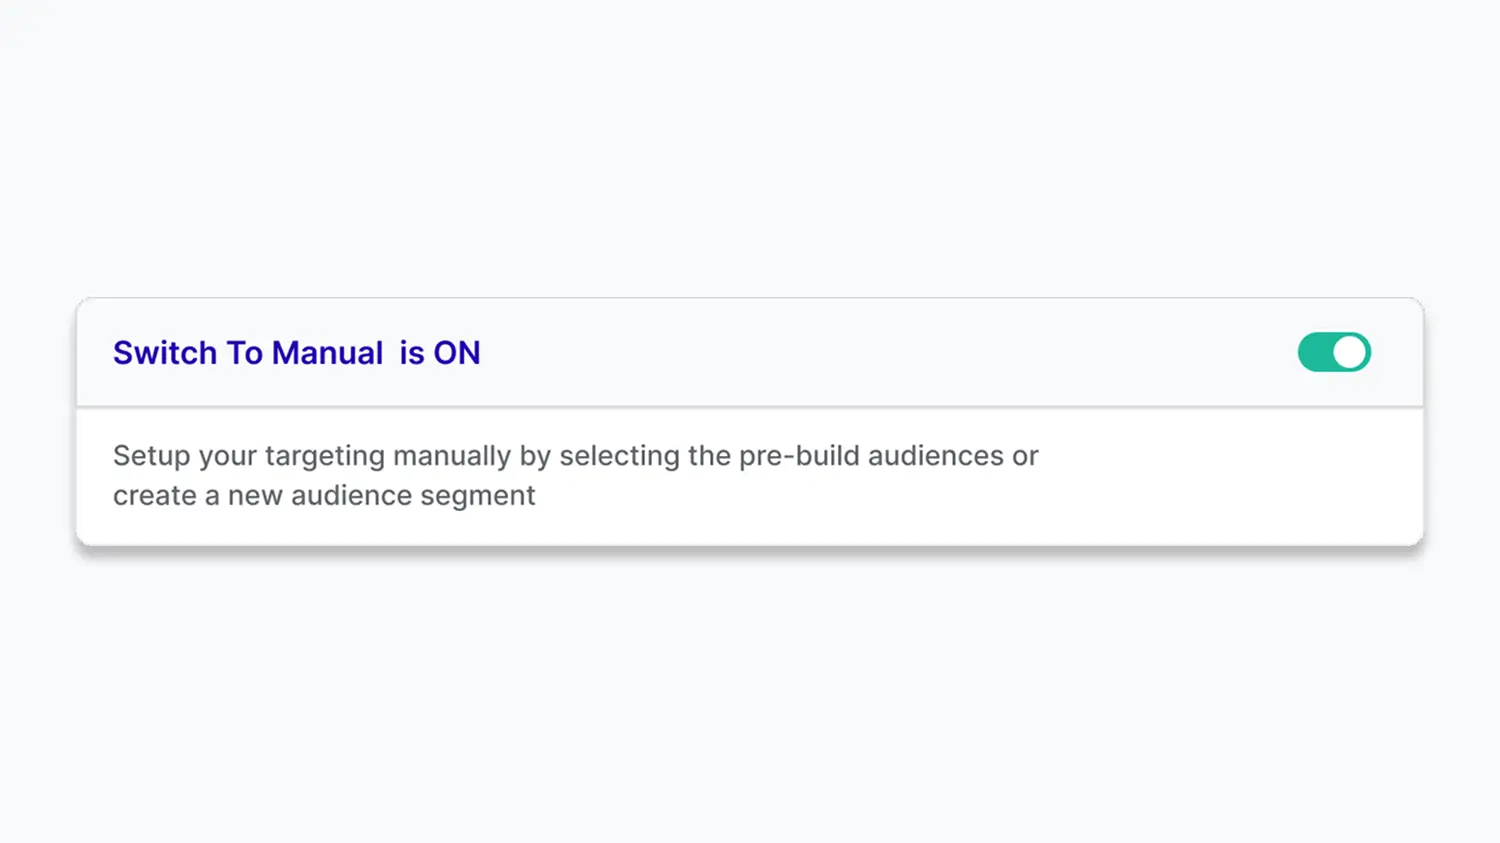Click the 'is ON' status text

(x=440, y=353)
